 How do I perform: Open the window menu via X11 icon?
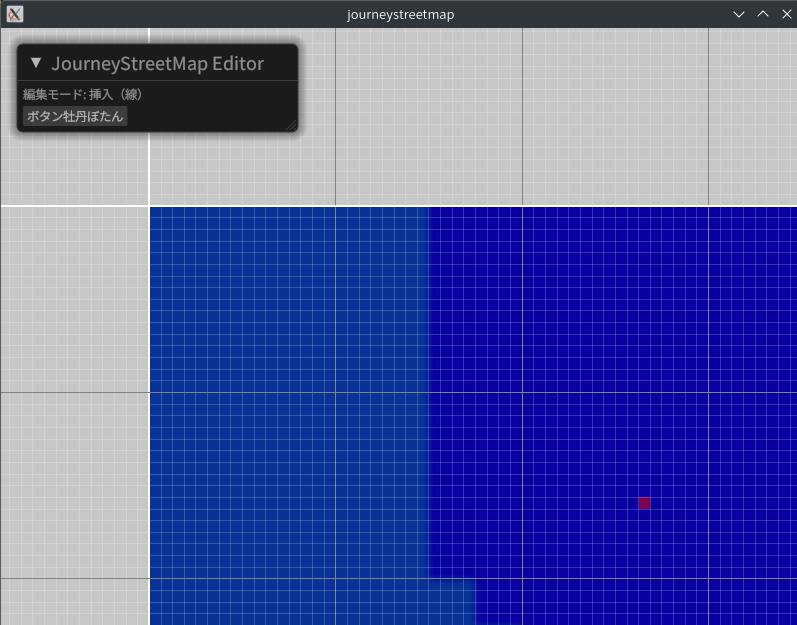click(x=14, y=14)
